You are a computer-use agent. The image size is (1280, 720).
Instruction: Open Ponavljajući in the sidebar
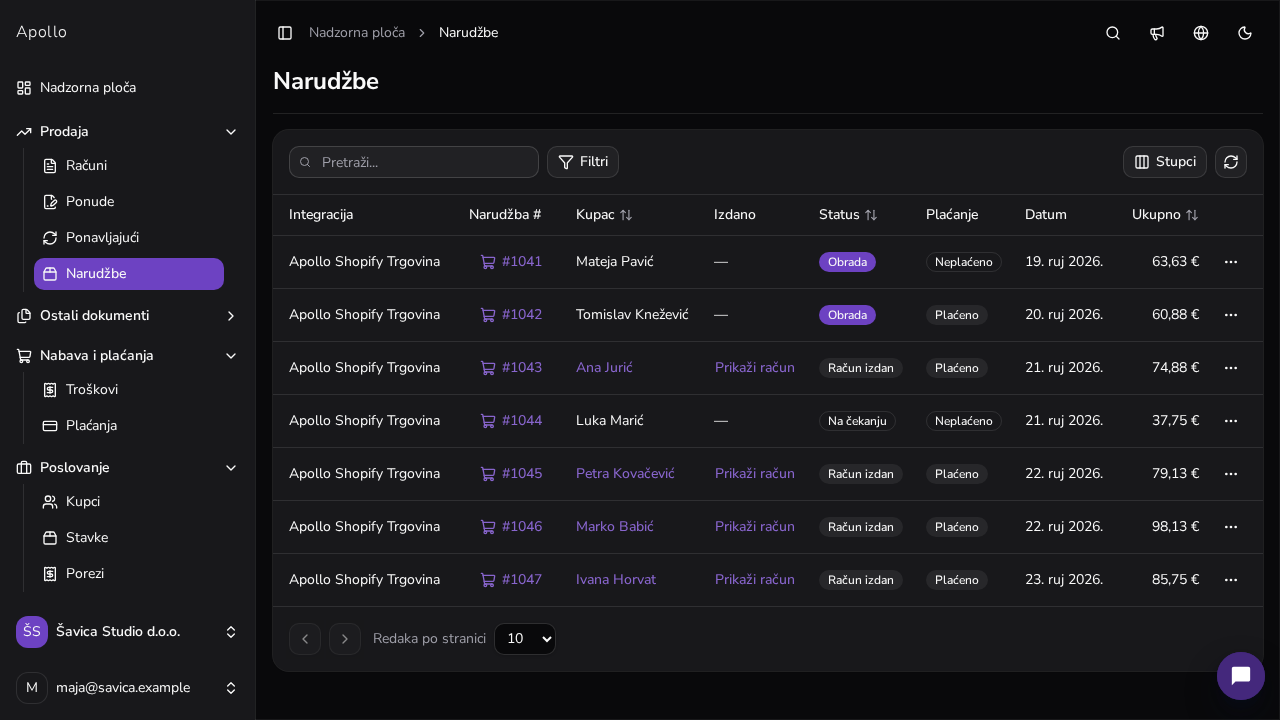129,238
